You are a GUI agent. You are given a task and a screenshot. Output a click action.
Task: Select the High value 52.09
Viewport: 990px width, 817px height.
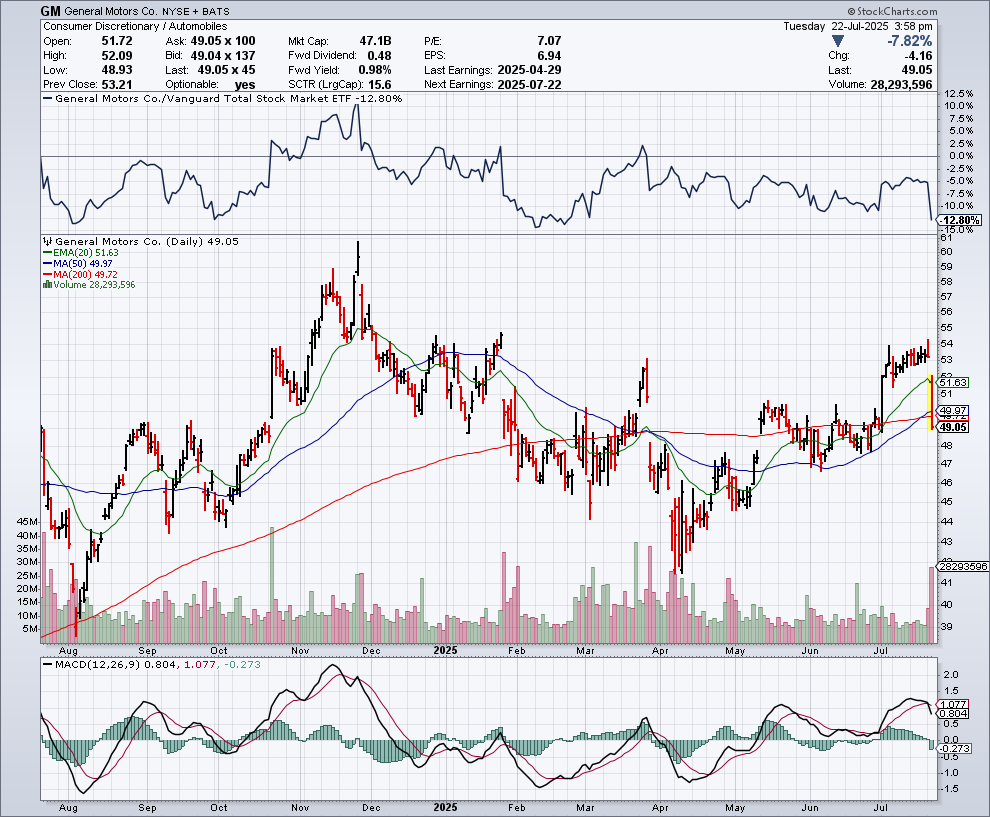click(x=117, y=56)
